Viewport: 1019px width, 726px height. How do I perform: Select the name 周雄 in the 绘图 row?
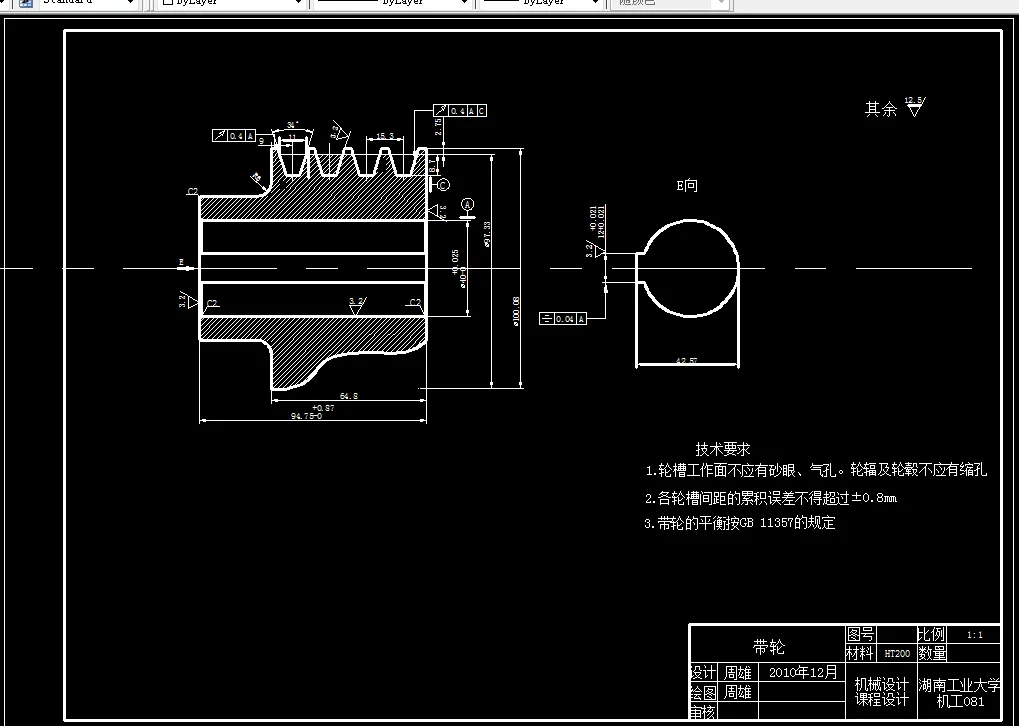pos(738,692)
